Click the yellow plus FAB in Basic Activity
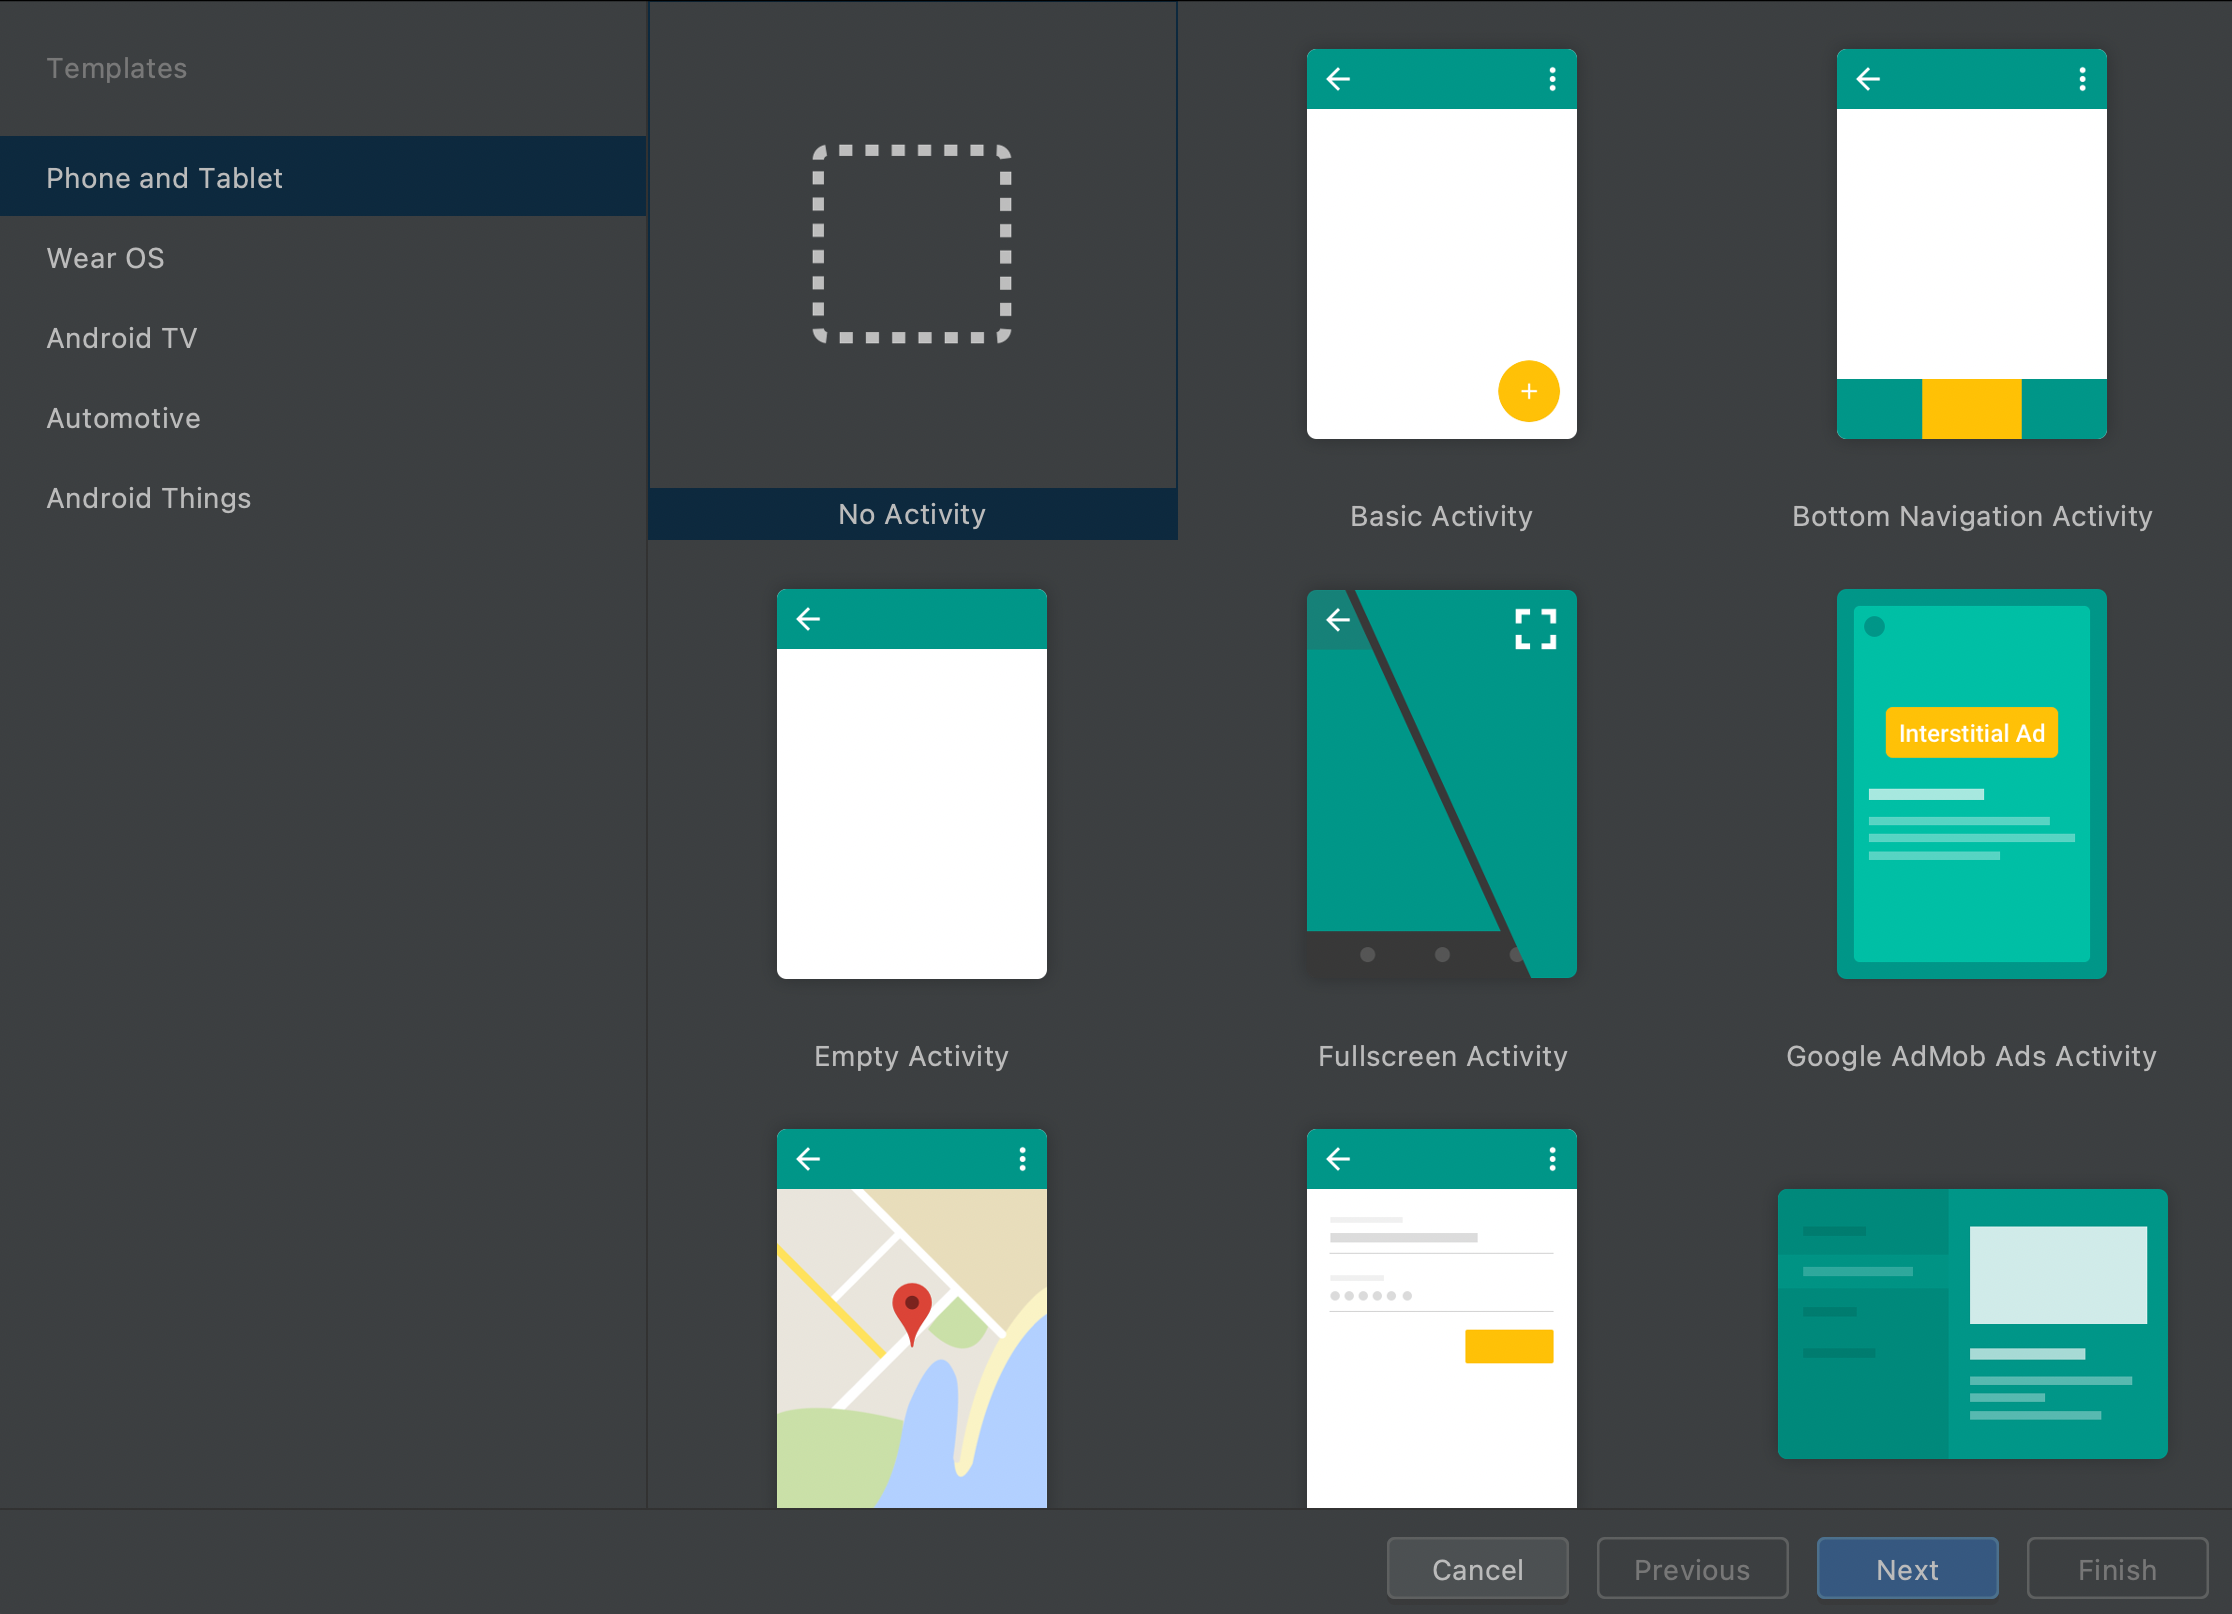The width and height of the screenshot is (2232, 1614). coord(1528,391)
